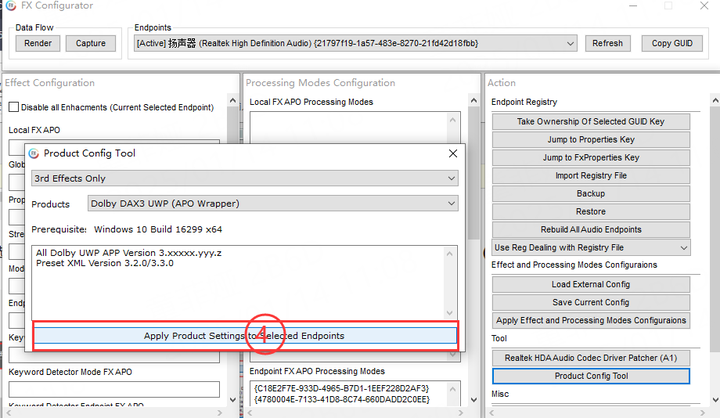This screenshot has height=418, width=720.
Task: Expand the 3rd Effects Only dropdown
Action: coord(245,178)
